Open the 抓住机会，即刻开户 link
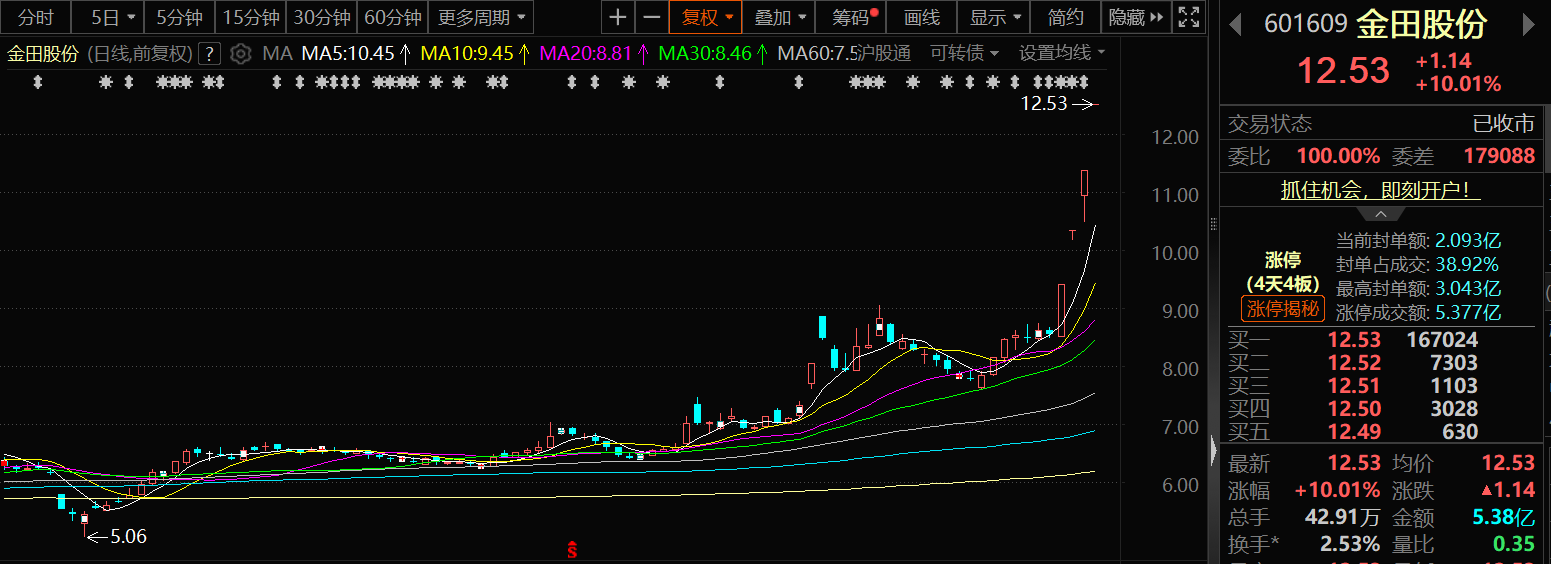The width and height of the screenshot is (1551, 564). (1380, 190)
